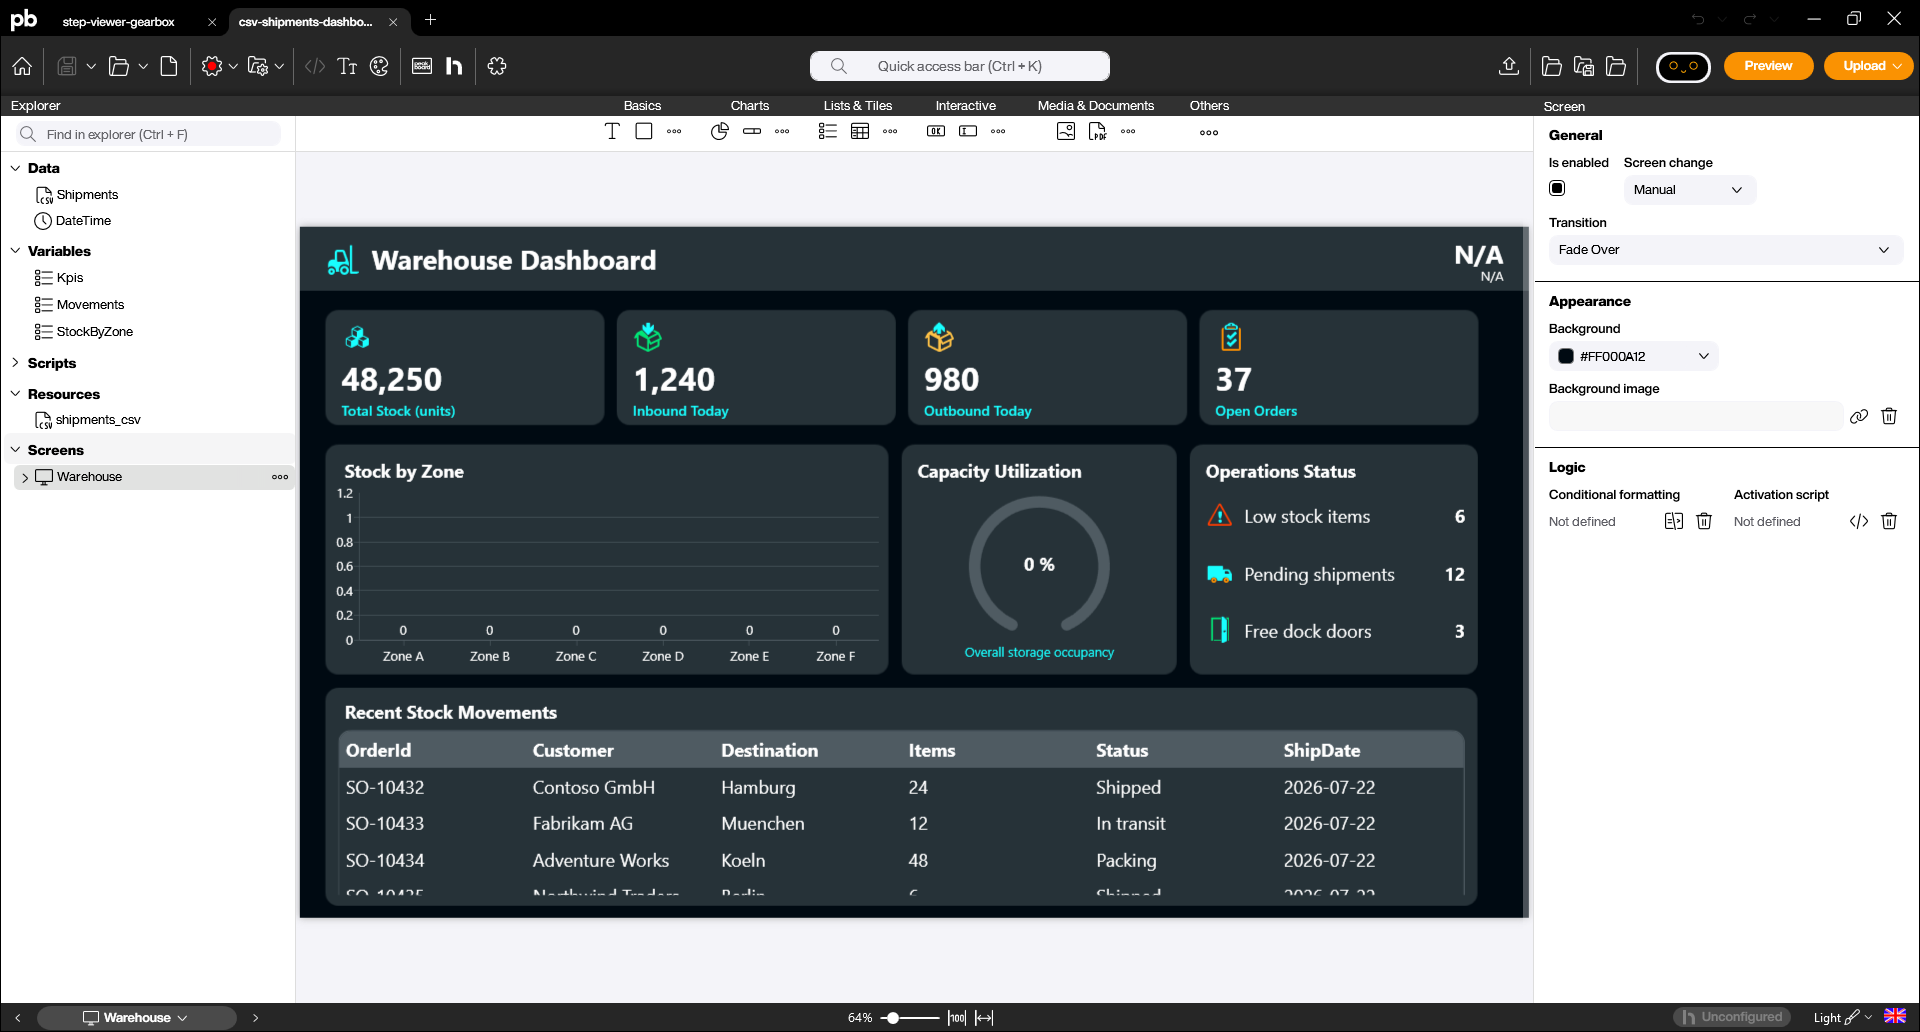Click the red-dot settings gear icon
The width and height of the screenshot is (1920, 1032).
pos(211,66)
